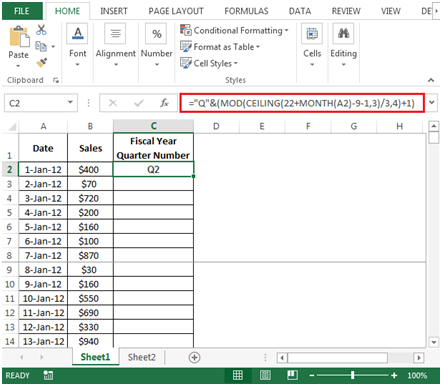Viewport: 442px width, 386px height.
Task: Switch to Page Layout view
Action: 265,375
